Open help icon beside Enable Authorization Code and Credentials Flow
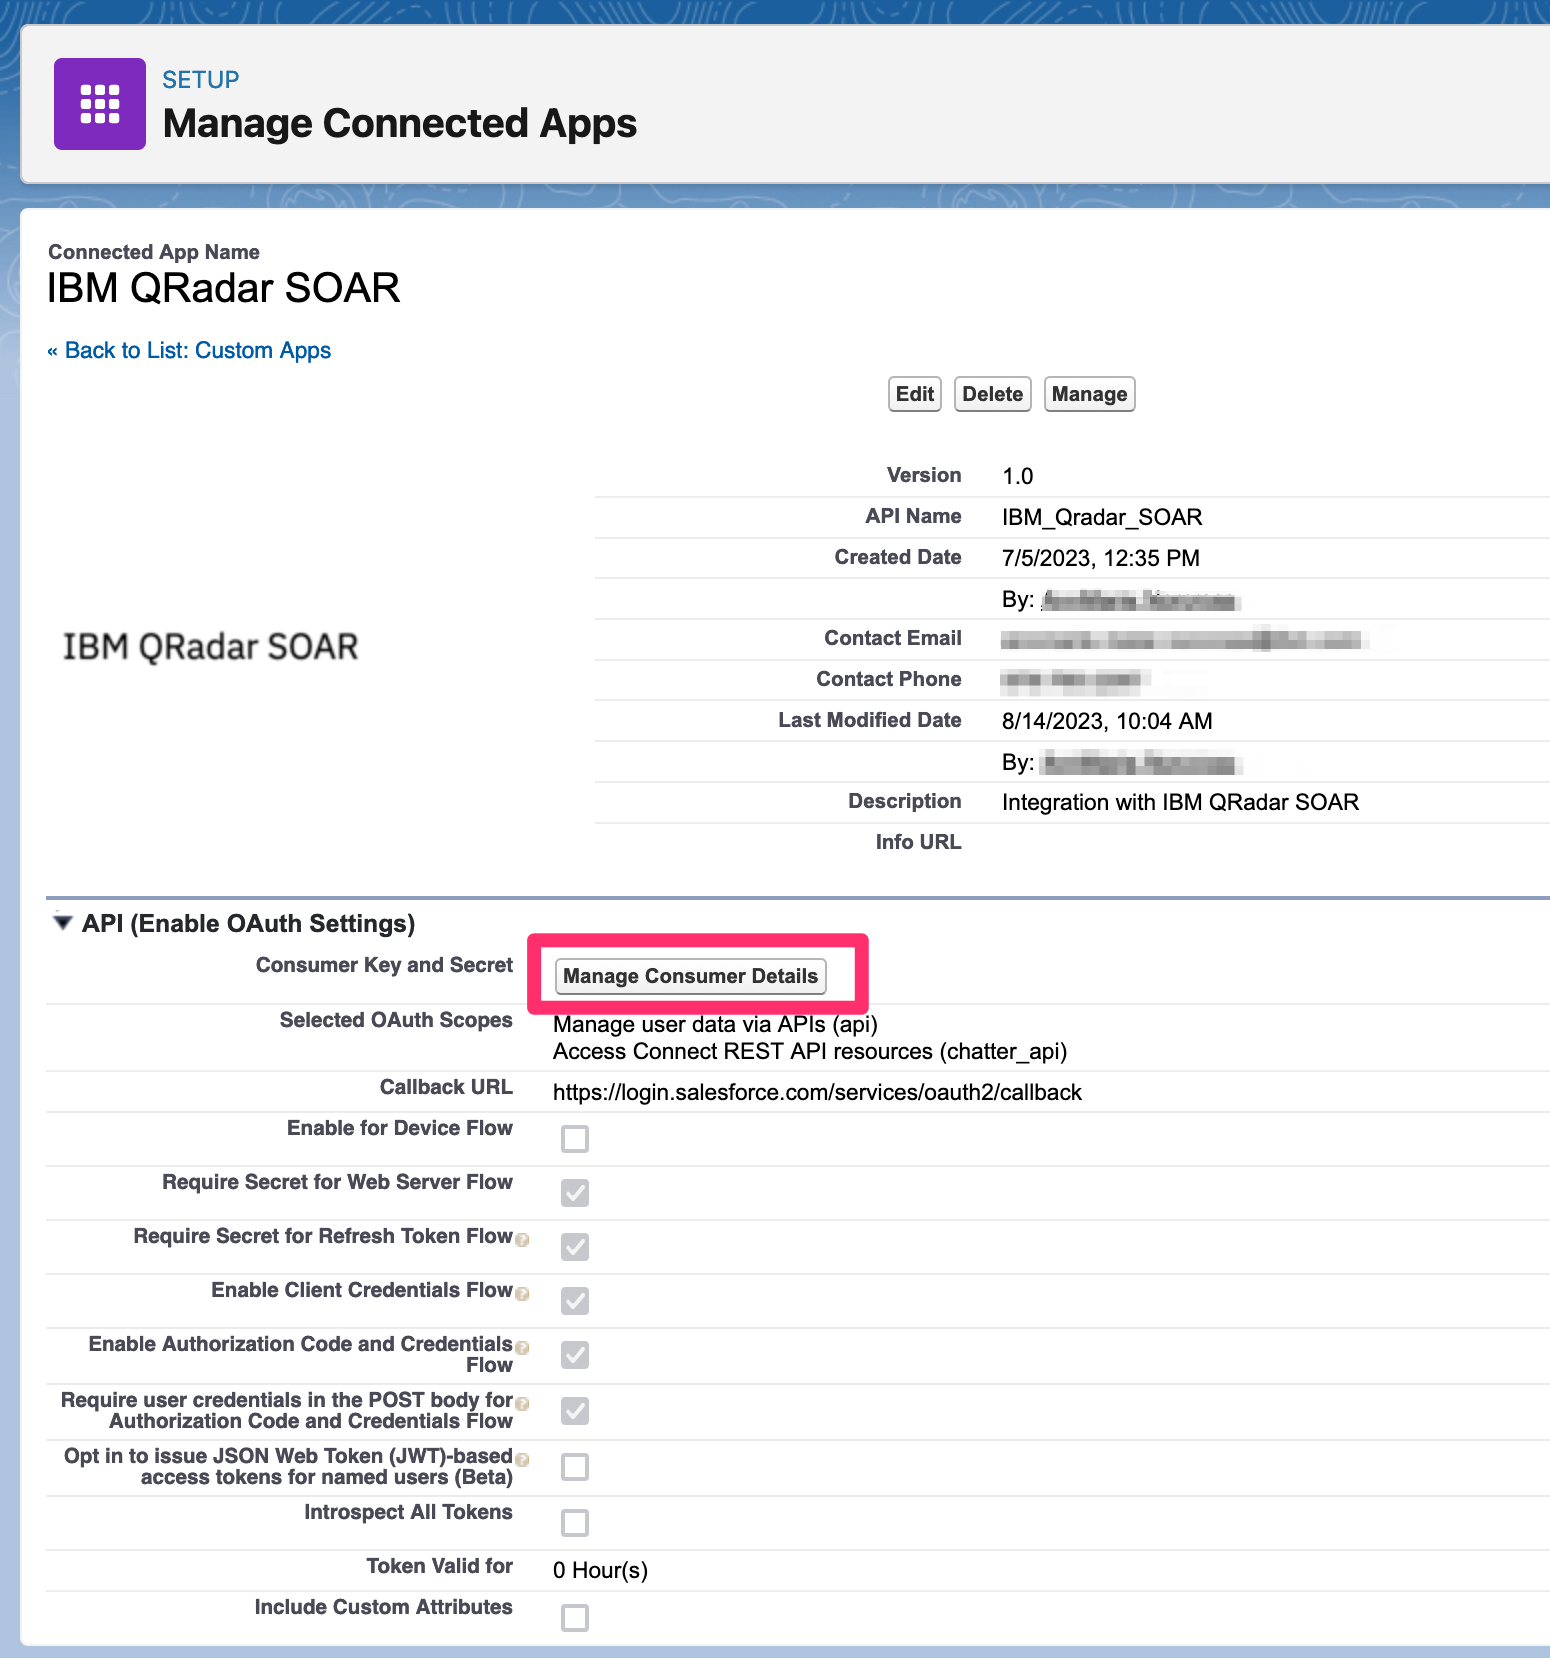The image size is (1550, 1658). click(522, 1348)
